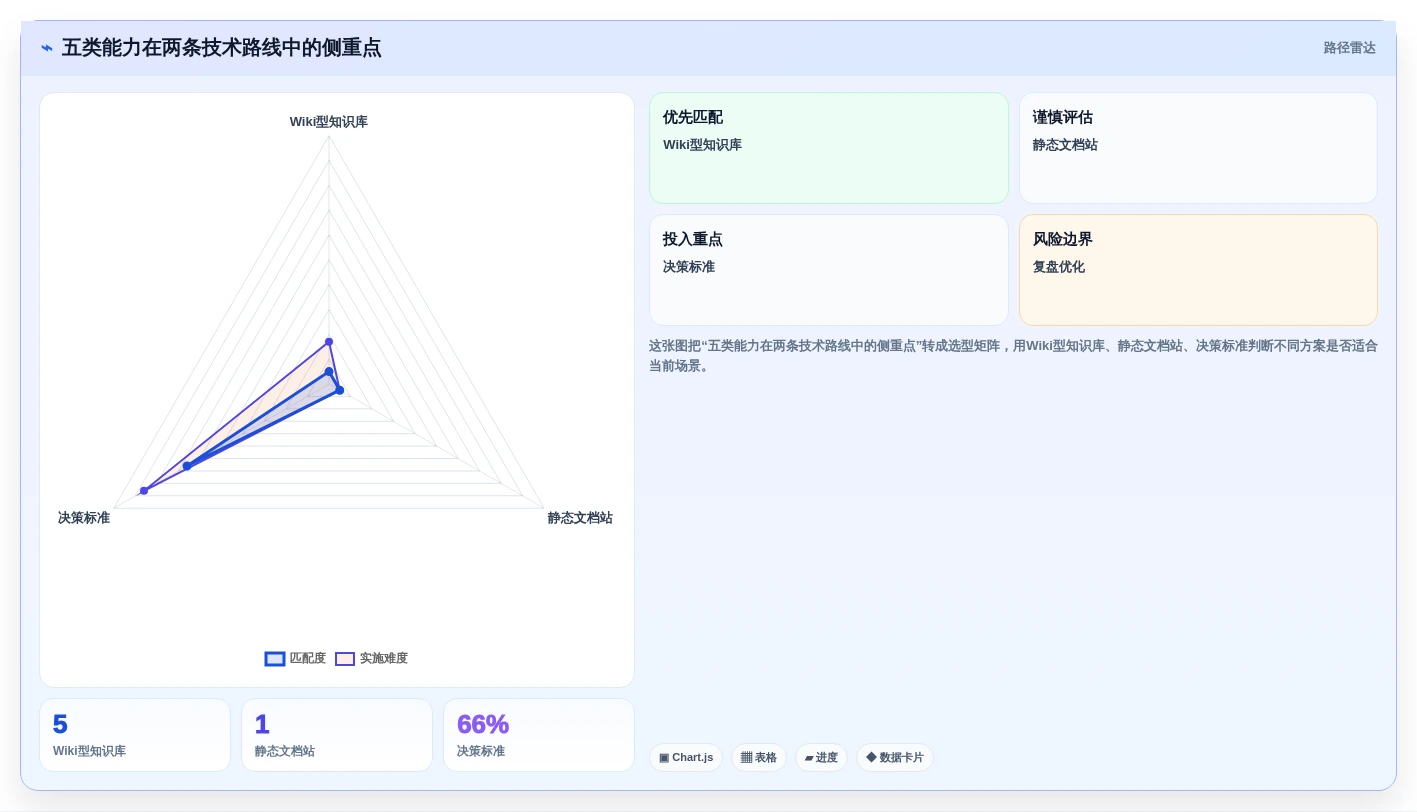Screen dimensions: 1417x812
Task: Click the 数据卡片 tag chip
Action: tap(895, 758)
